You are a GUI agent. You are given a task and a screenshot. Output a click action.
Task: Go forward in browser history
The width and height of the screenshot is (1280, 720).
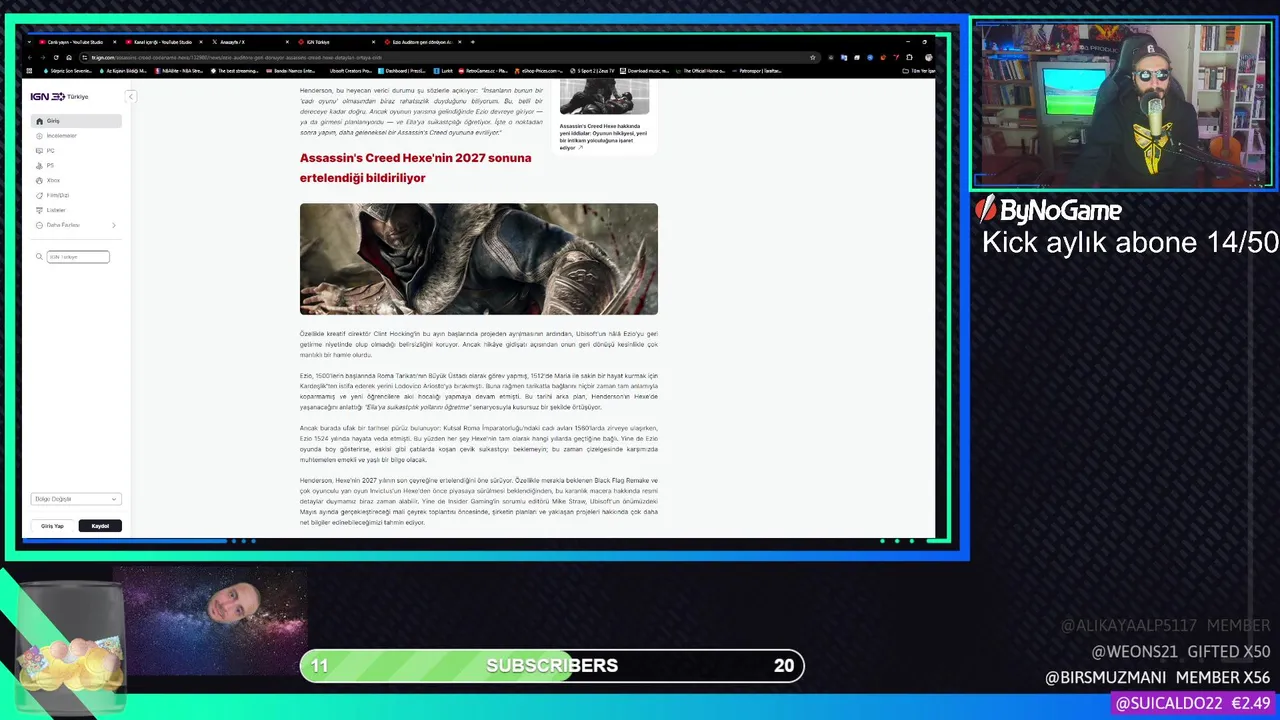click(42, 57)
